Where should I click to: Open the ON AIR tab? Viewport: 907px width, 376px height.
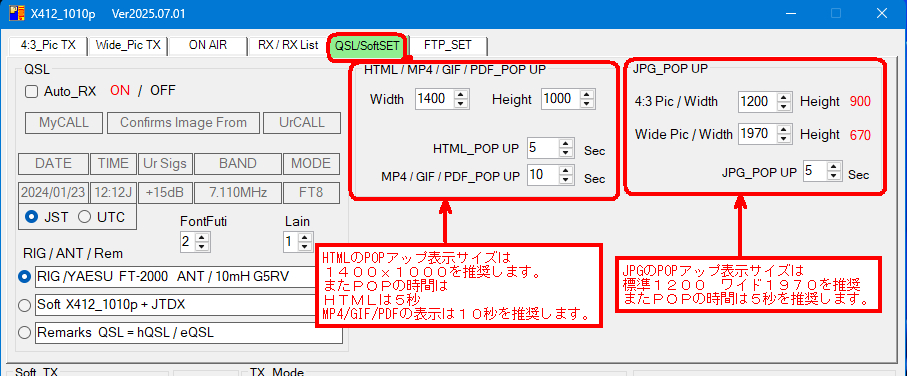point(208,45)
